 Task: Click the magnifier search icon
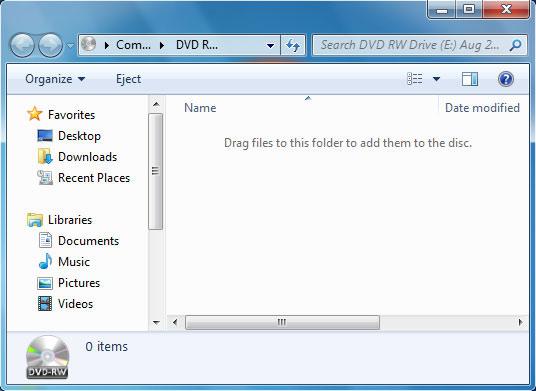click(x=515, y=45)
